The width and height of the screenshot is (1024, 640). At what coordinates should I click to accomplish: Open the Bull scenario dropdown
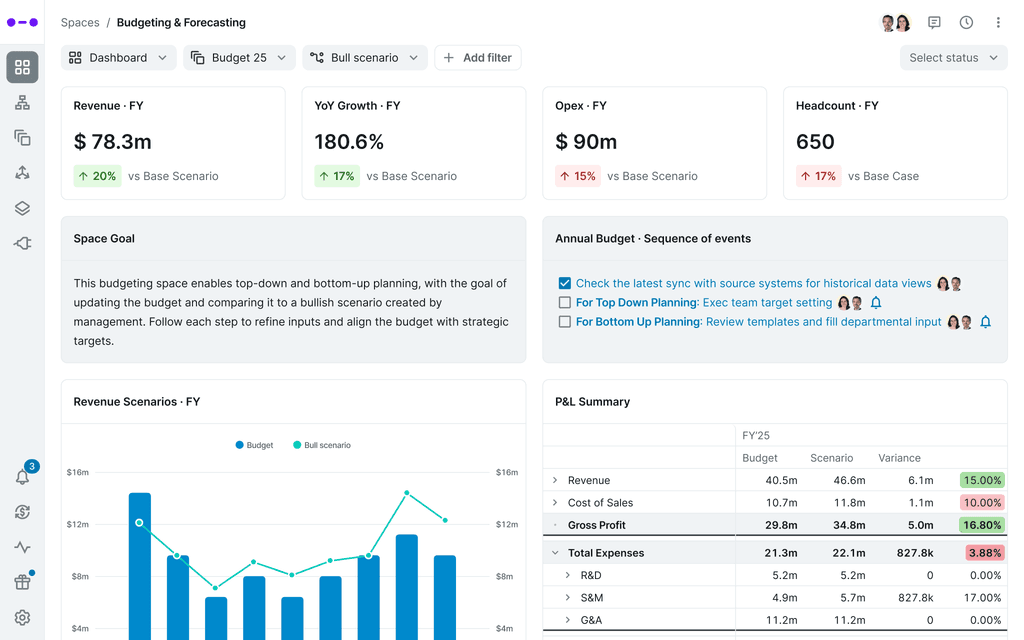[364, 57]
